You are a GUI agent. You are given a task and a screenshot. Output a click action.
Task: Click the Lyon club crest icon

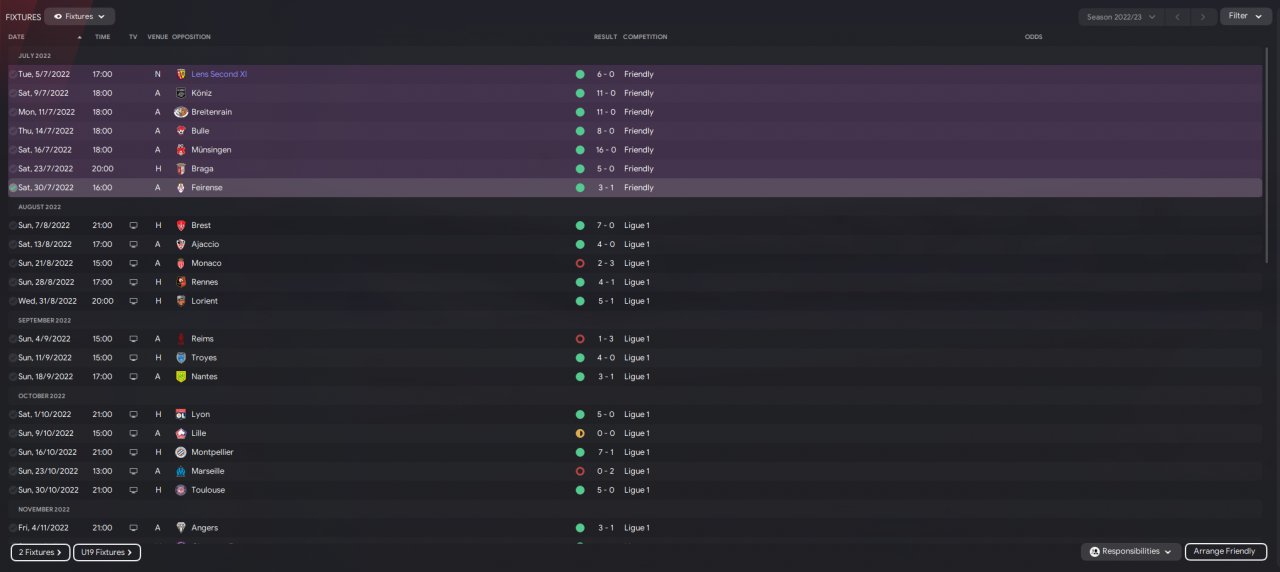[181, 414]
